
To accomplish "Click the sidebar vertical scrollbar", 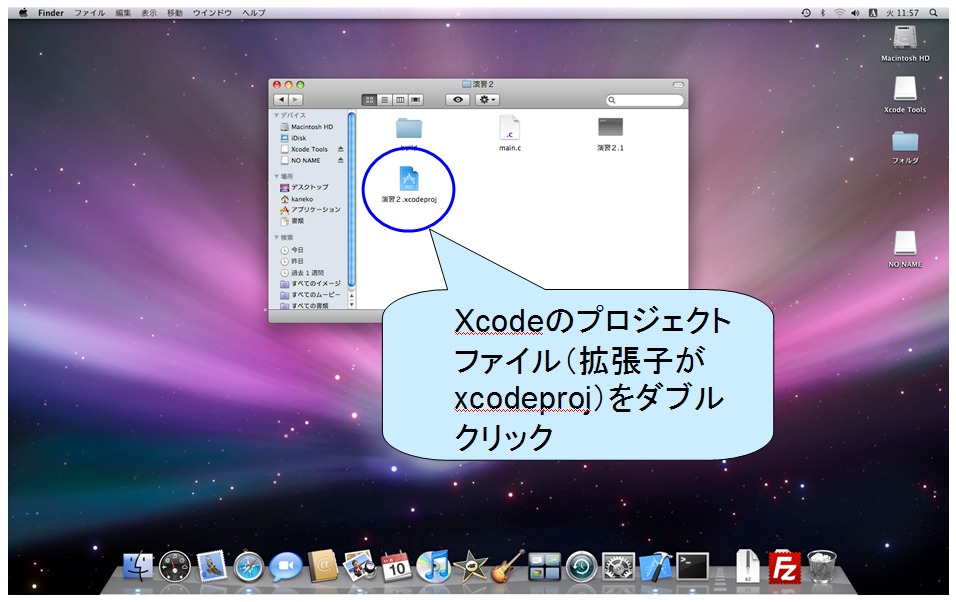I will 351,199.
